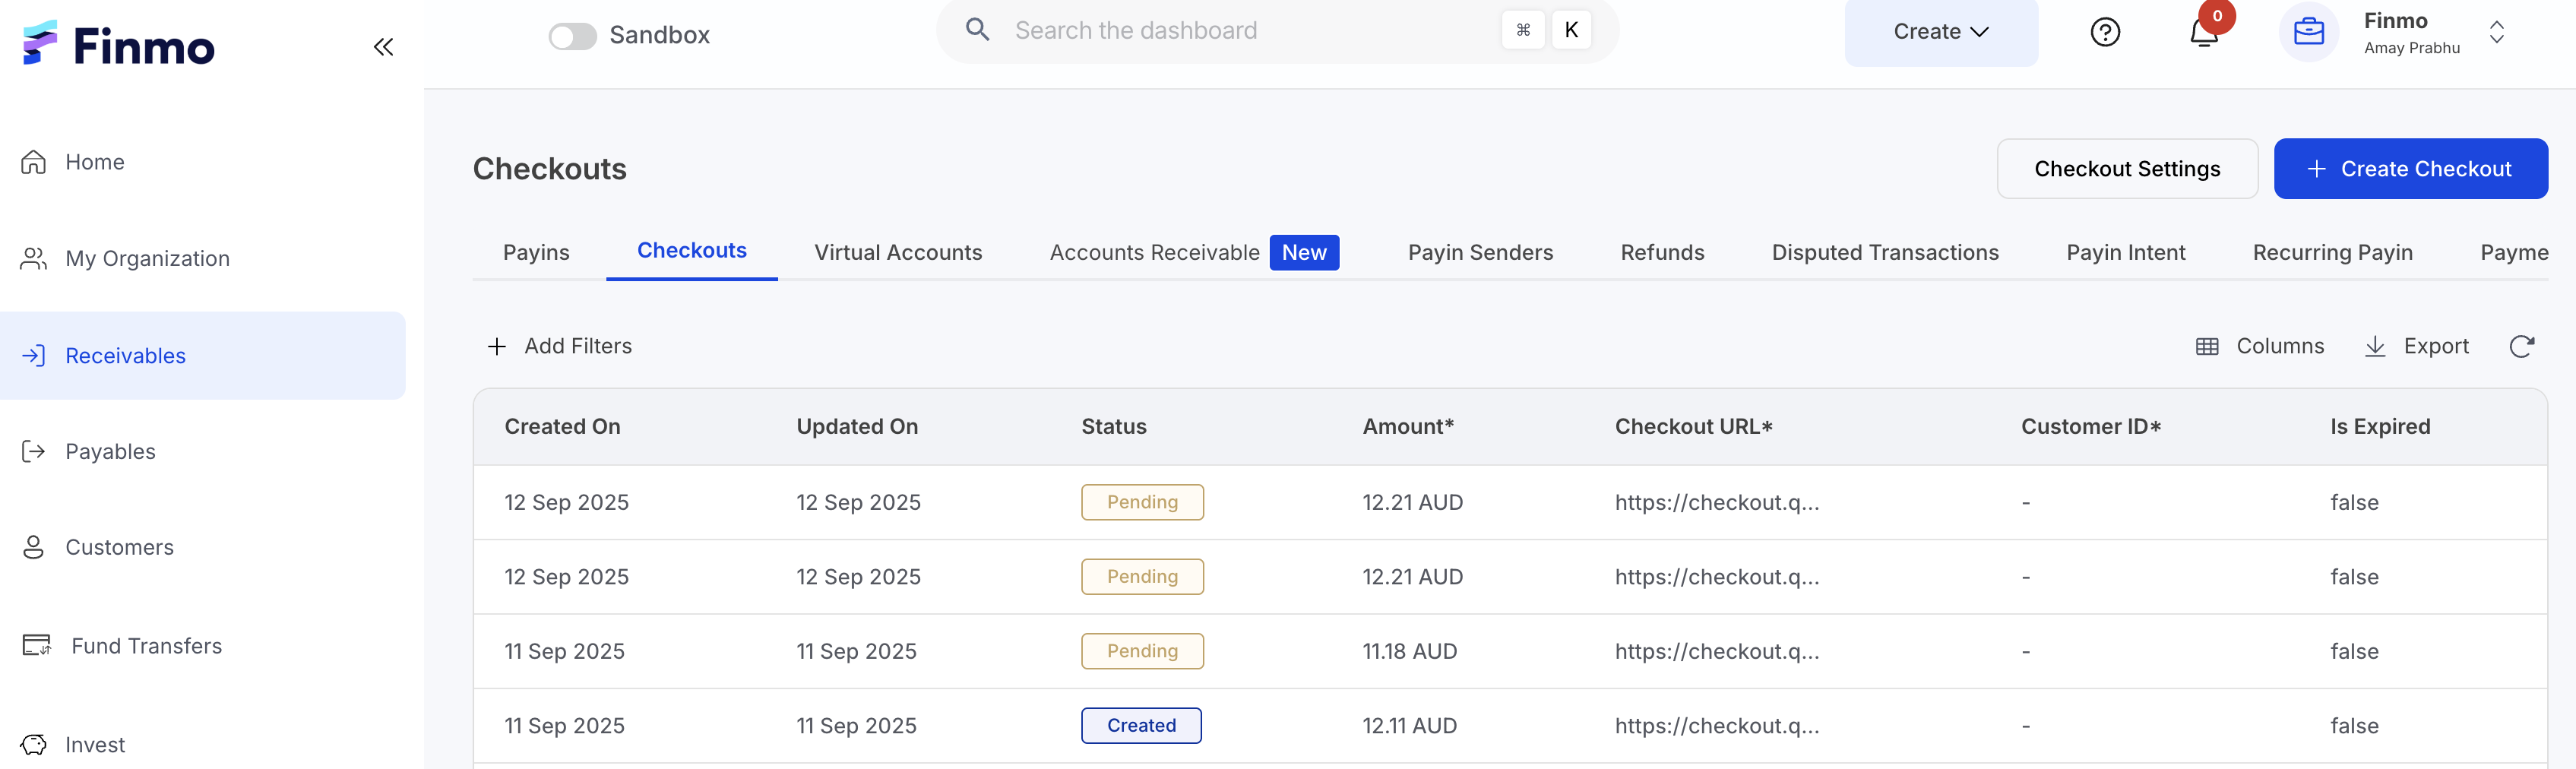2576x769 pixels.
Task: Toggle the Sandbox mode switch
Action: [572, 36]
